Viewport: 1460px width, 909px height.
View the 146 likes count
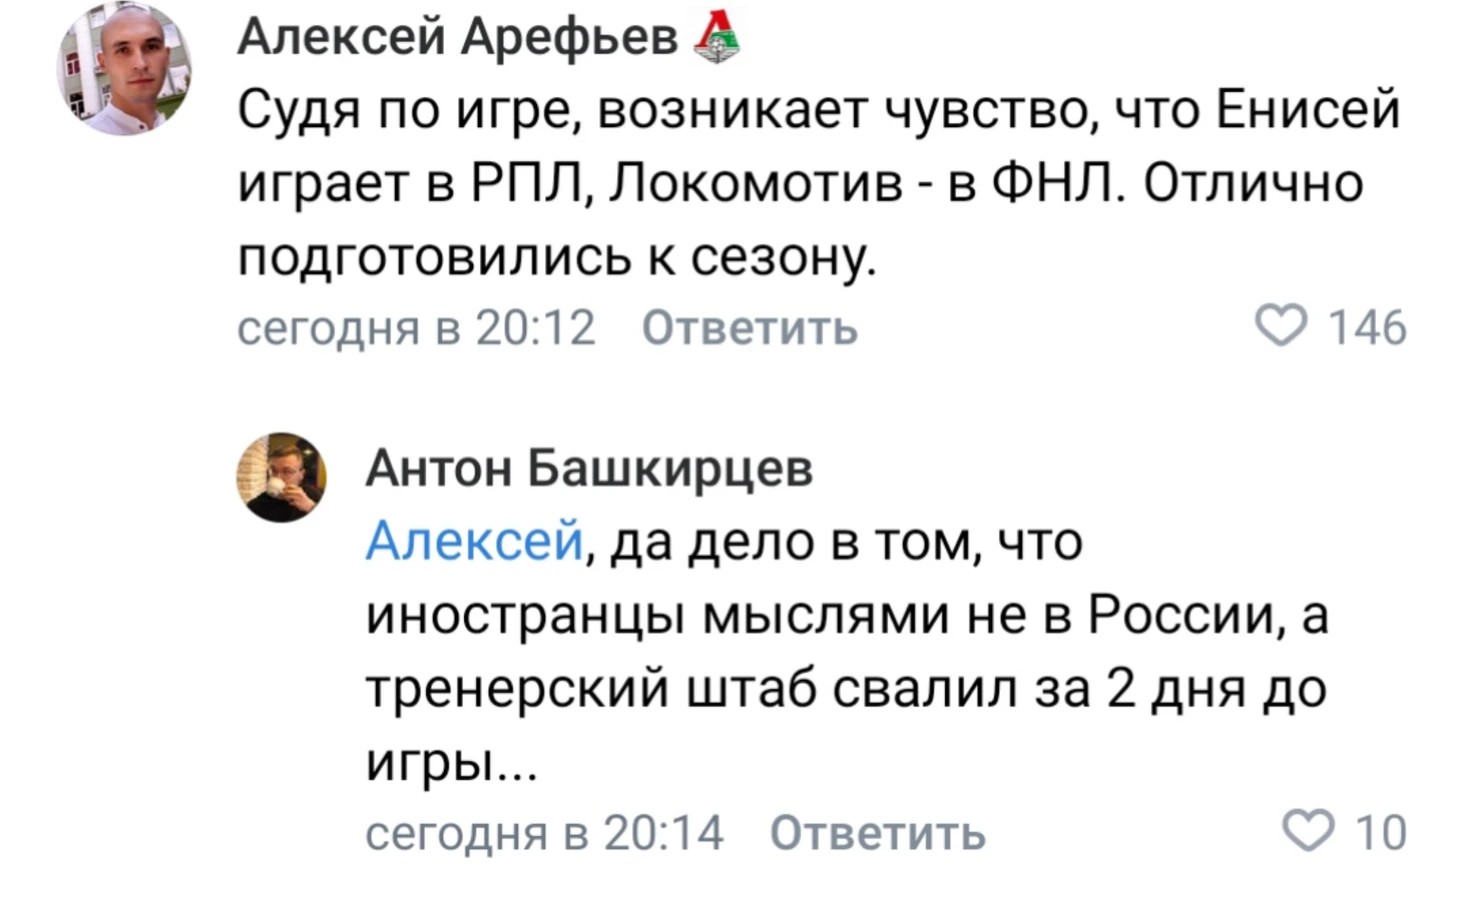point(1366,328)
